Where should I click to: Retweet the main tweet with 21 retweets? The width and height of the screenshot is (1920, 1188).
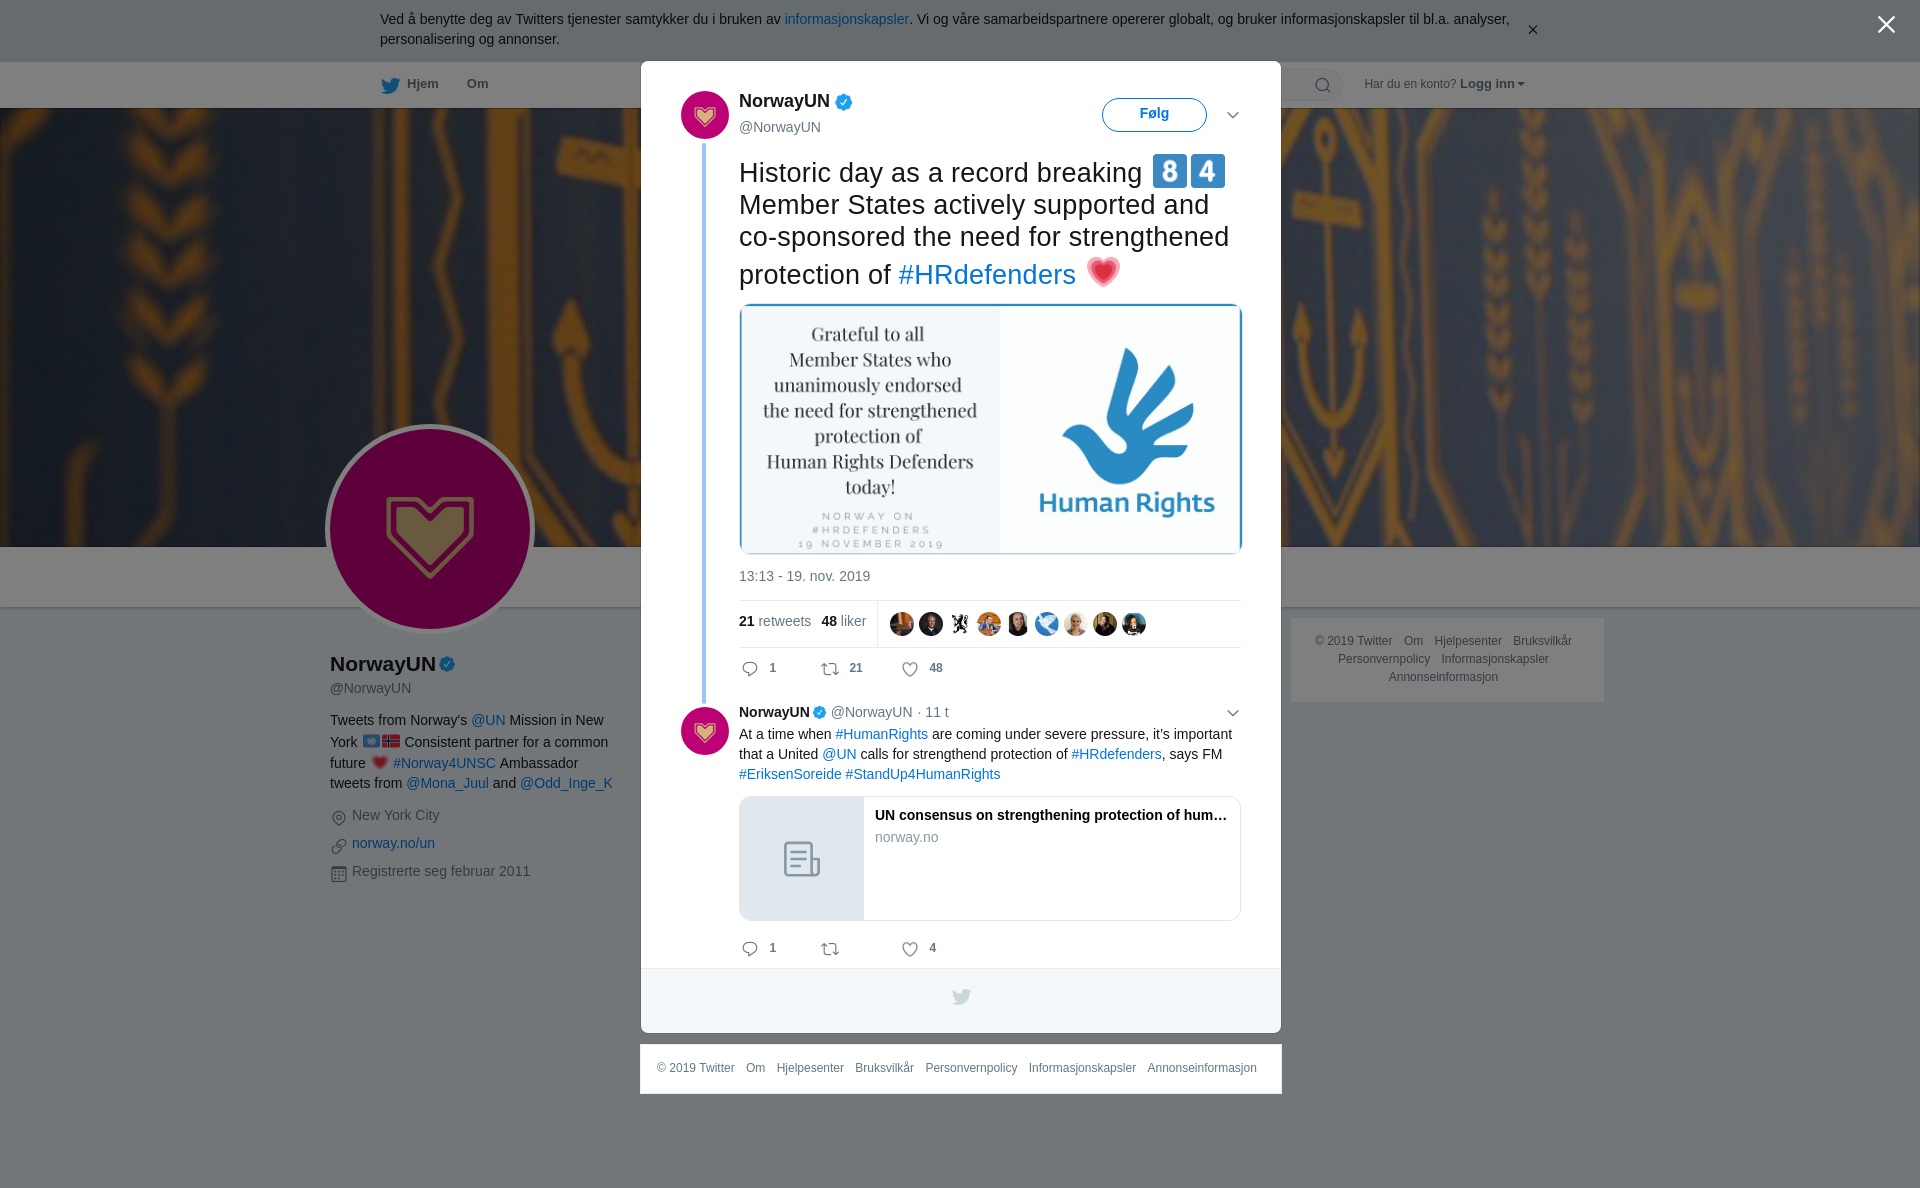[x=830, y=669]
